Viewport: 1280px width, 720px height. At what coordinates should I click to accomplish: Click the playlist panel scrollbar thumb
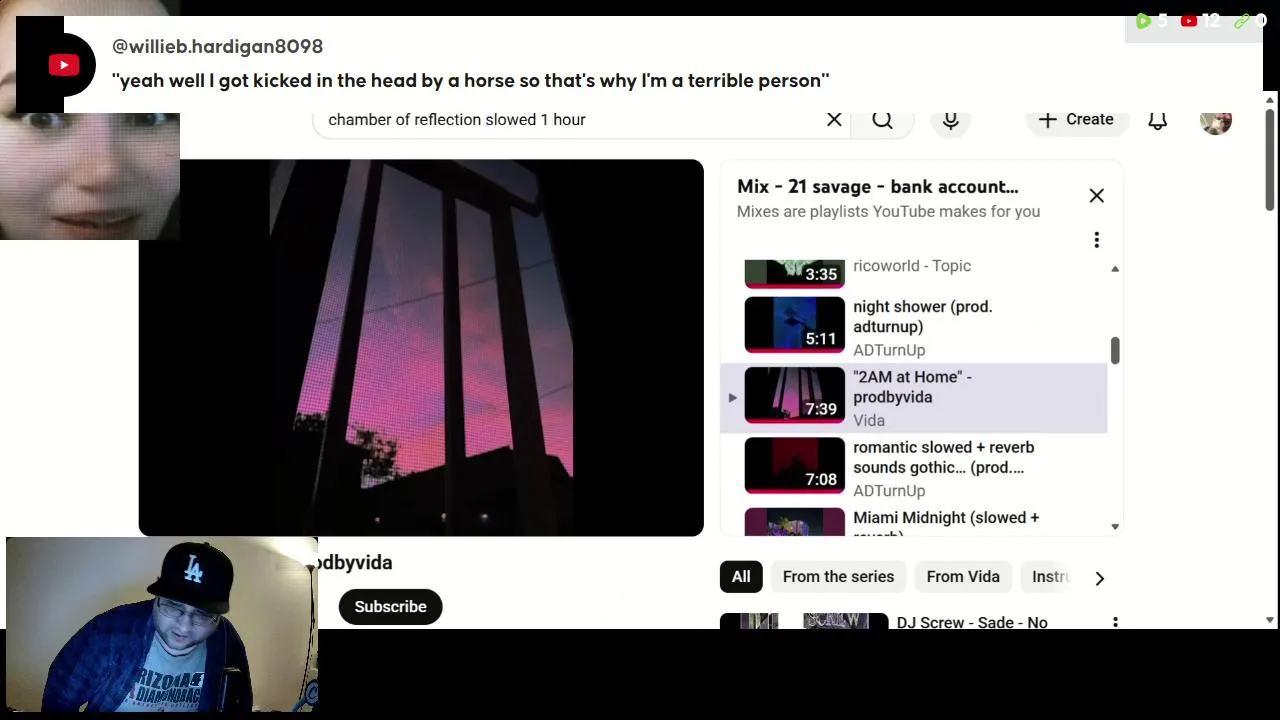click(1115, 350)
